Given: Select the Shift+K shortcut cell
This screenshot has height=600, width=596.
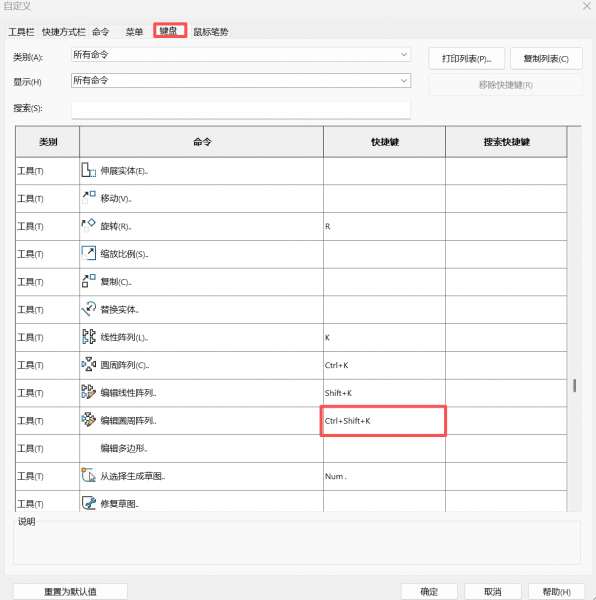Looking at the screenshot, I should pyautogui.click(x=384, y=393).
